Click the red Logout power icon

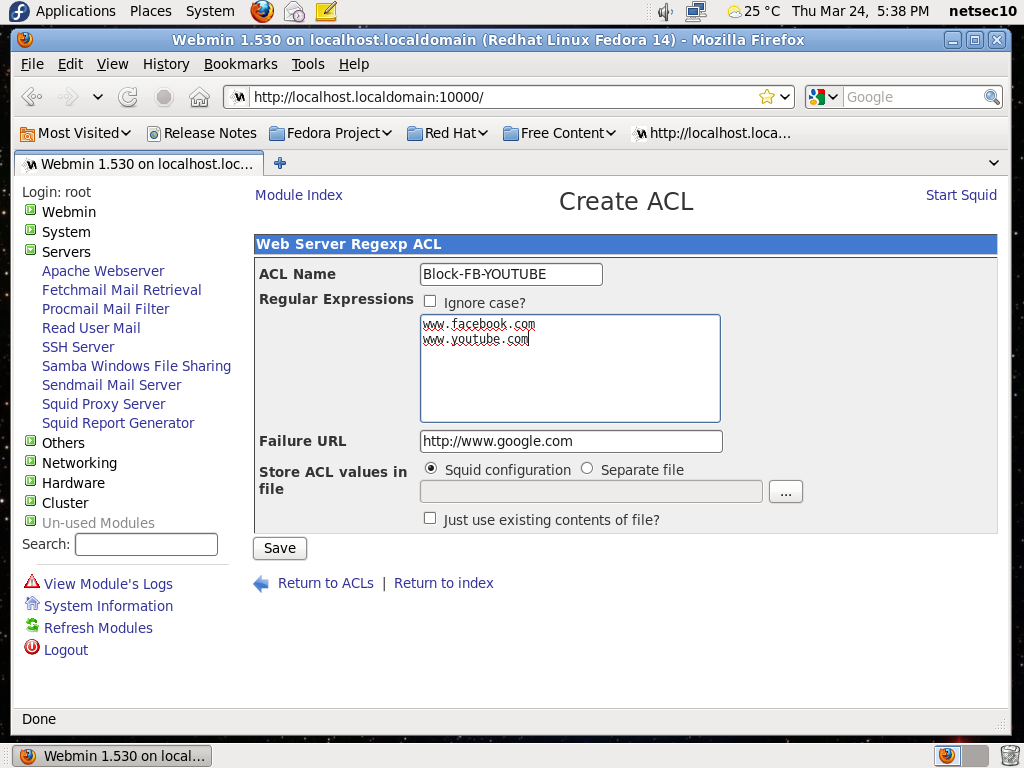(32, 647)
